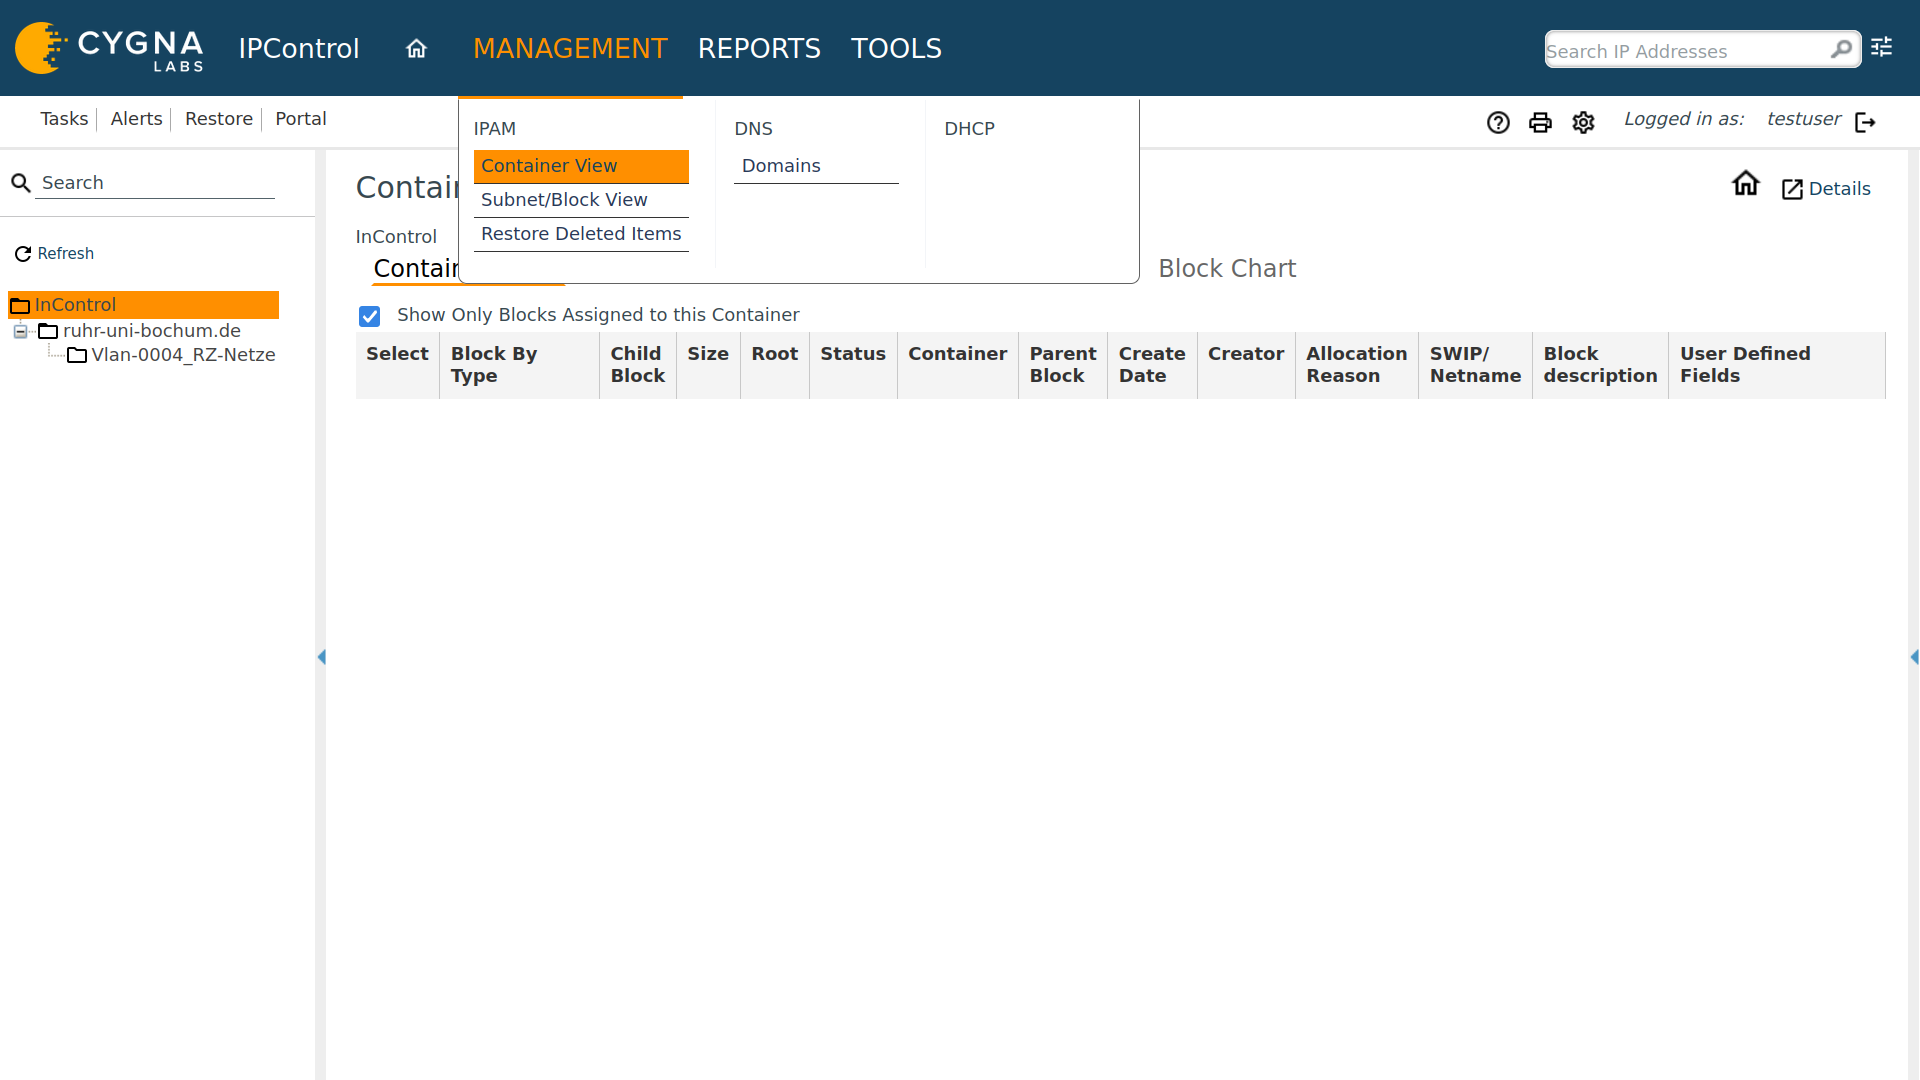
Task: Click the Vlan-0004_RZ-Netze folder icon
Action: coord(77,355)
